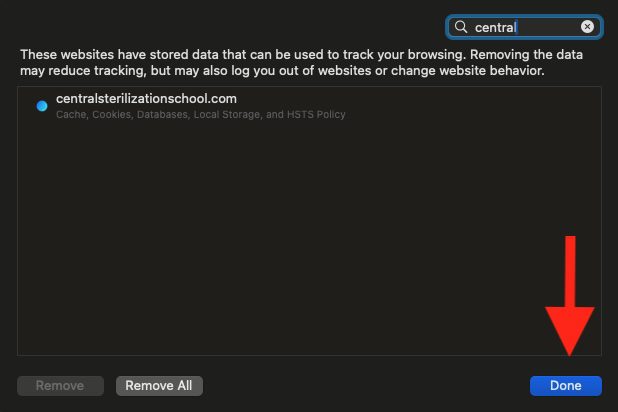Image resolution: width=618 pixels, height=412 pixels.
Task: Click the Remove All button
Action: point(159,386)
